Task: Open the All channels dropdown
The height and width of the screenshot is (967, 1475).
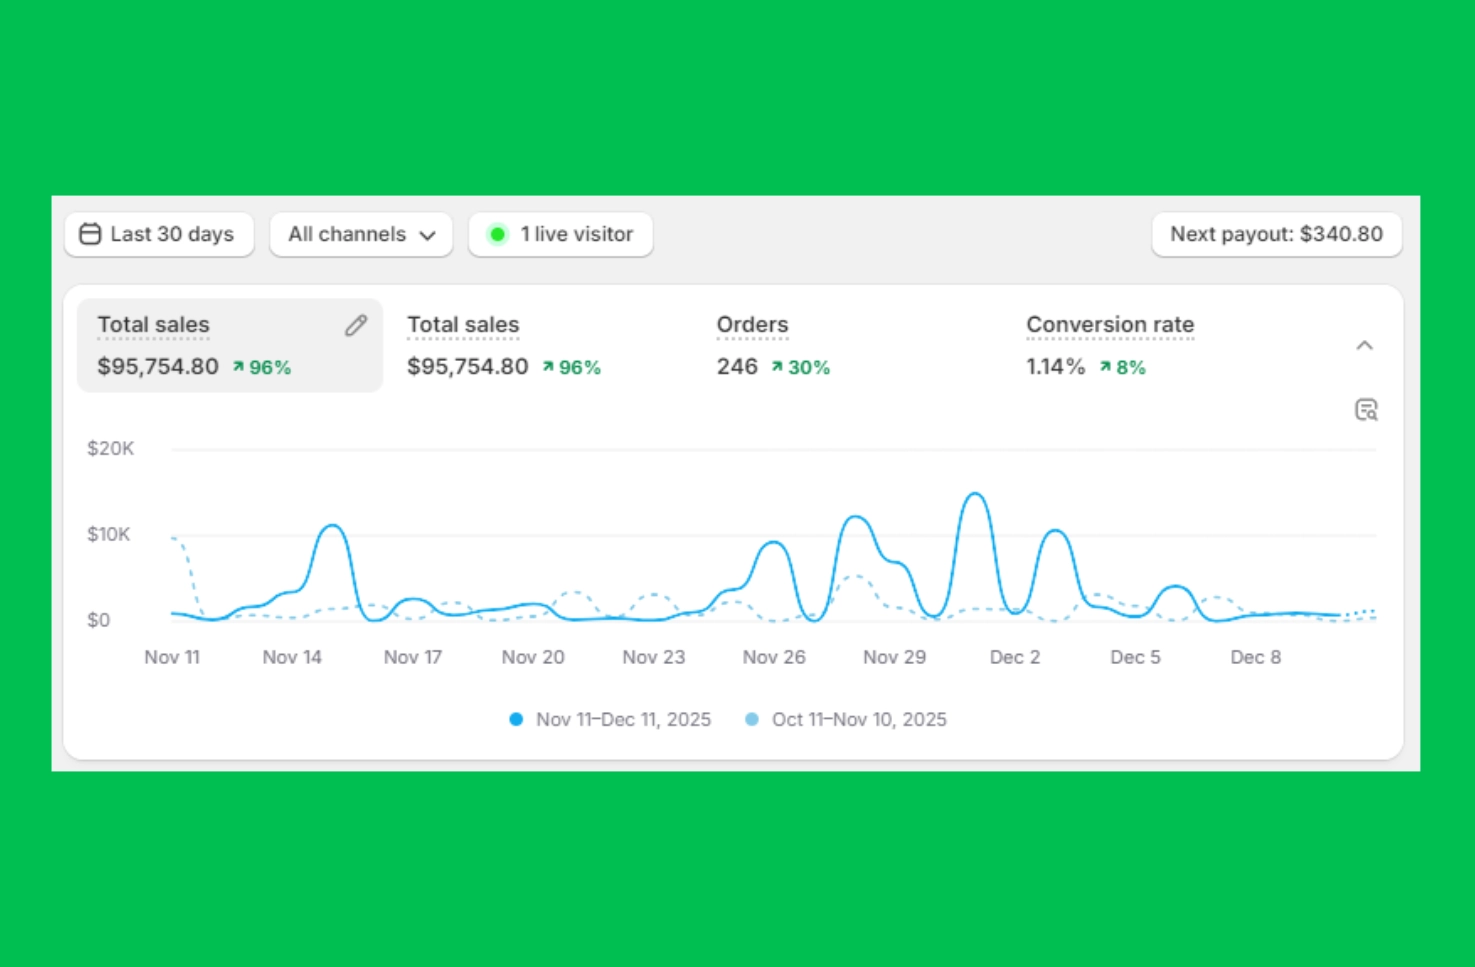Action: point(361,234)
